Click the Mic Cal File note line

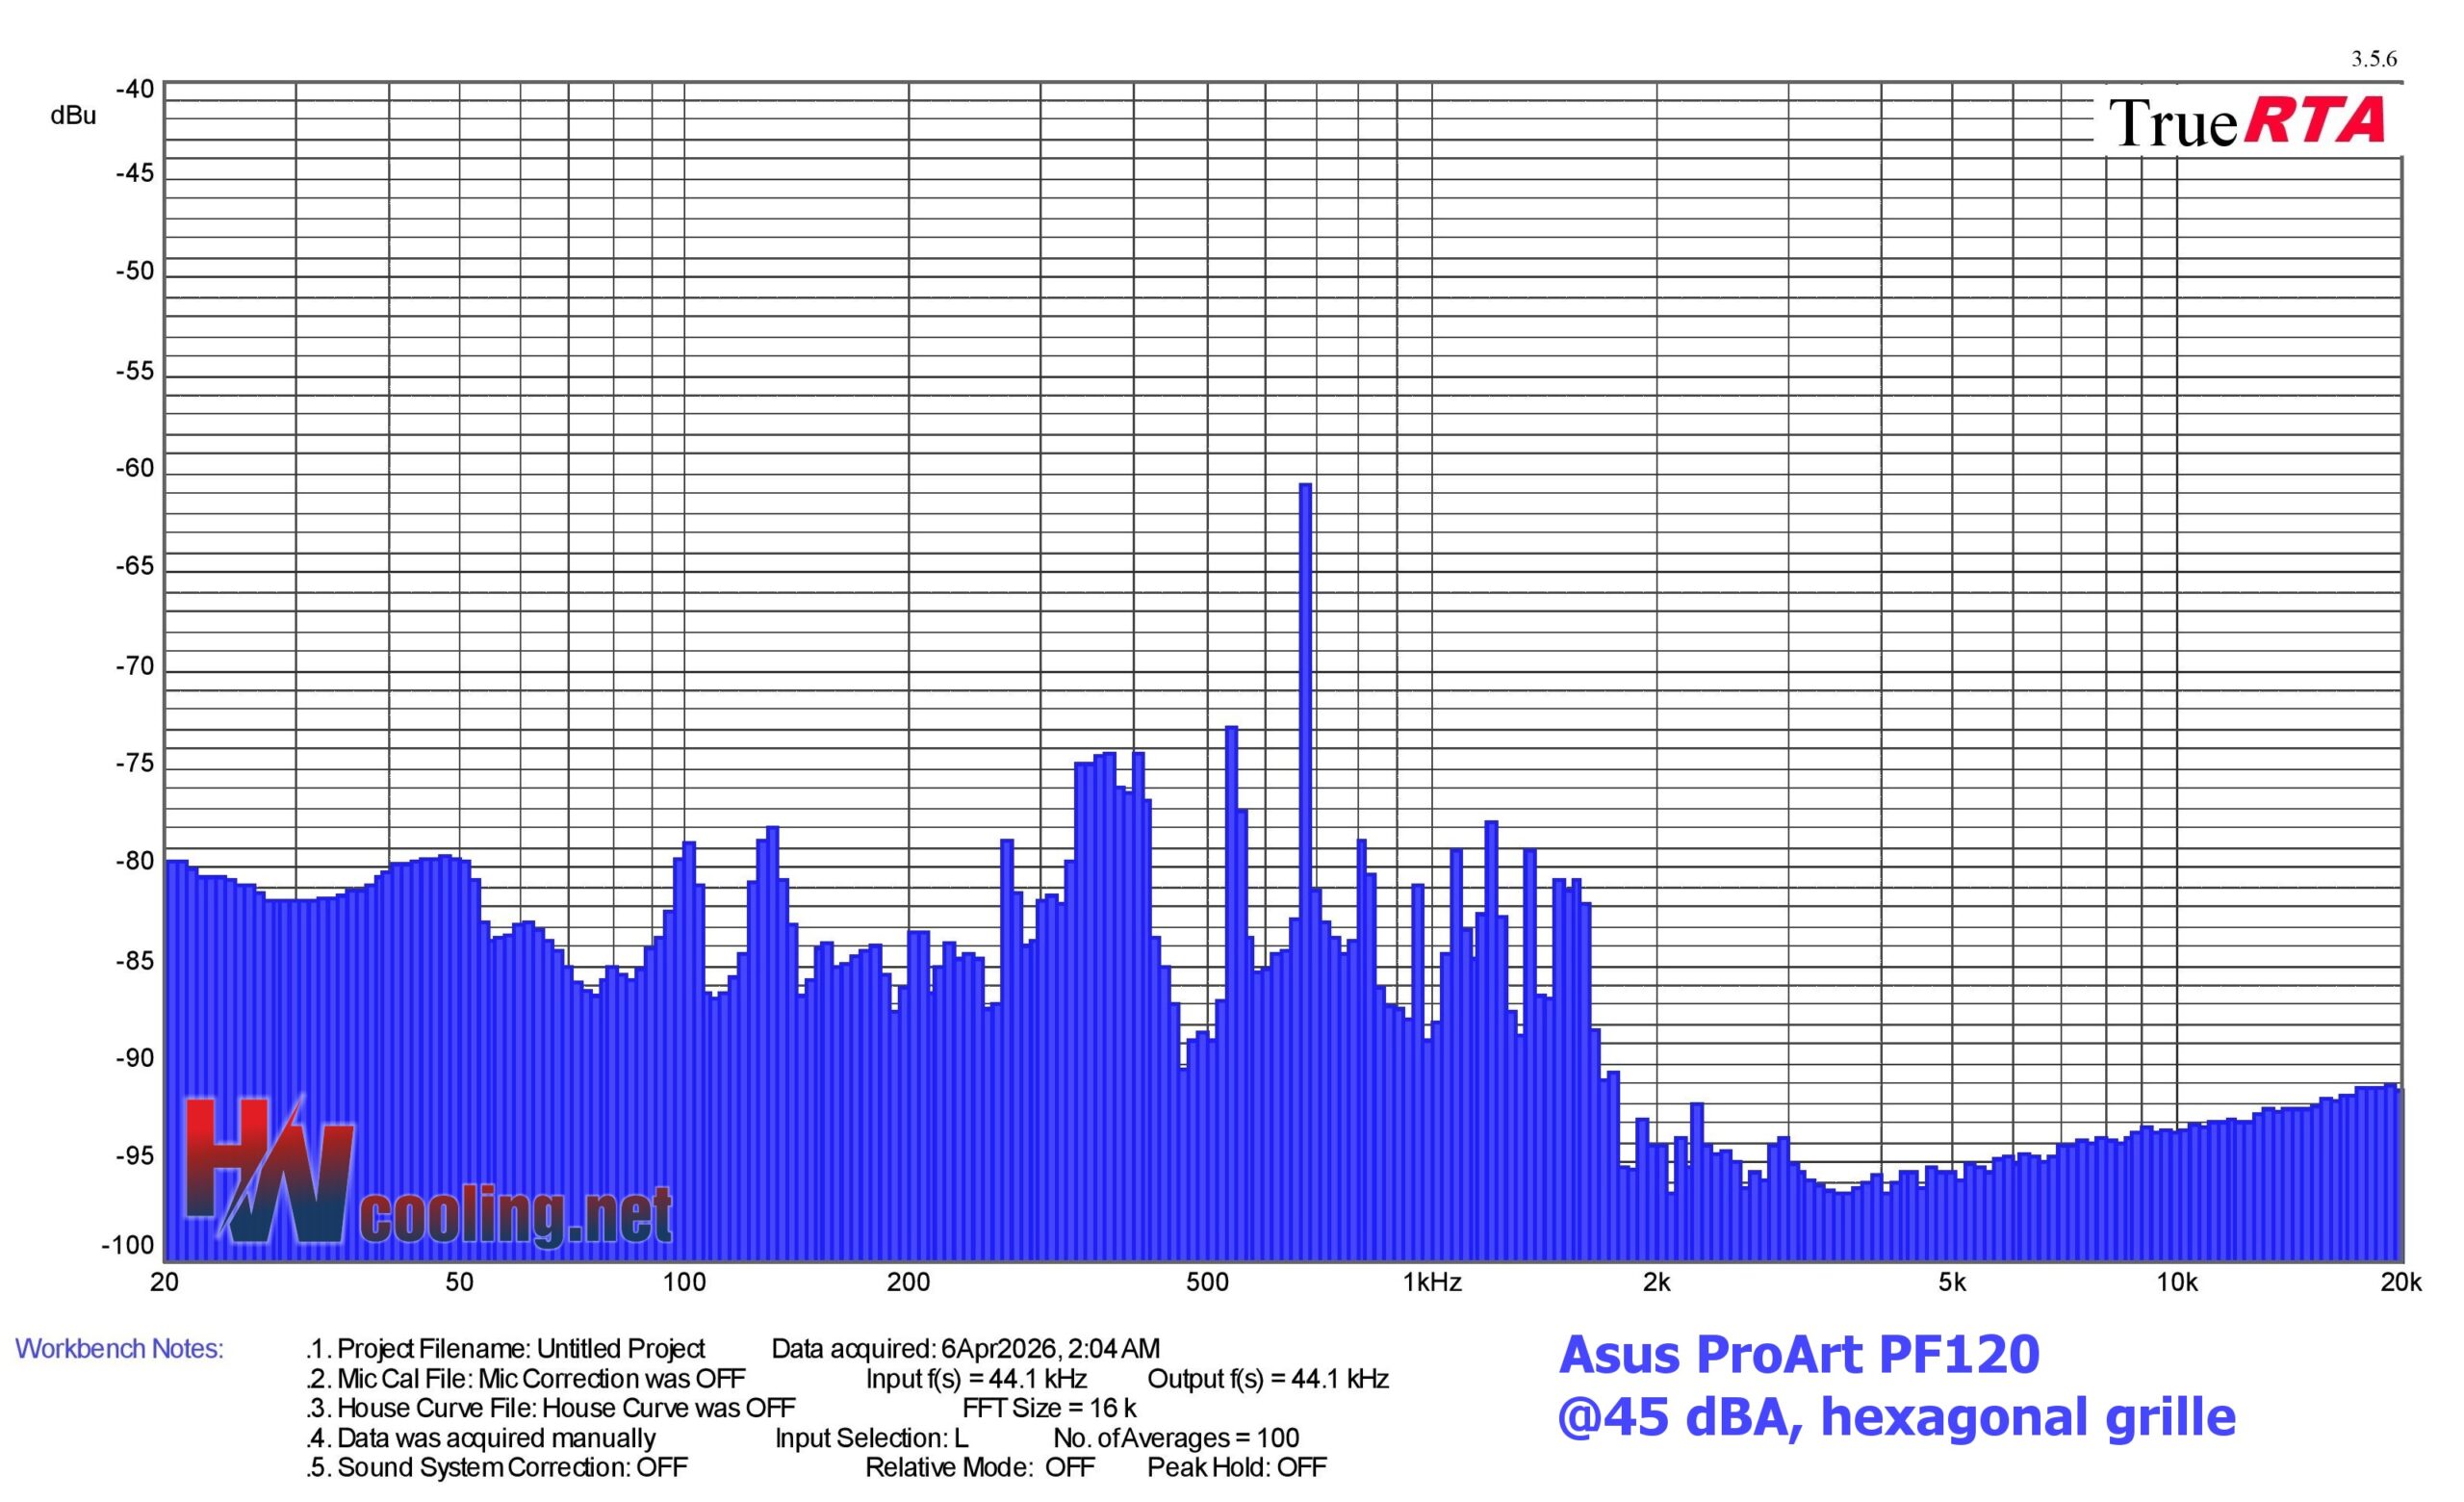(526, 1379)
